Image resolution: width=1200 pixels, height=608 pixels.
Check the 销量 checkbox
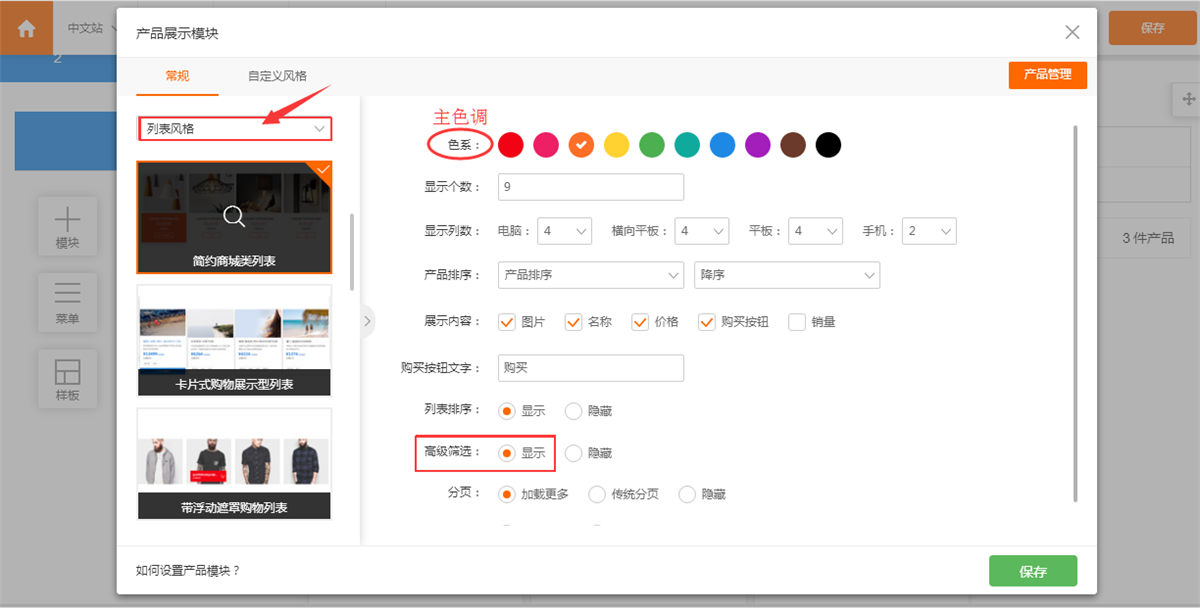(797, 322)
